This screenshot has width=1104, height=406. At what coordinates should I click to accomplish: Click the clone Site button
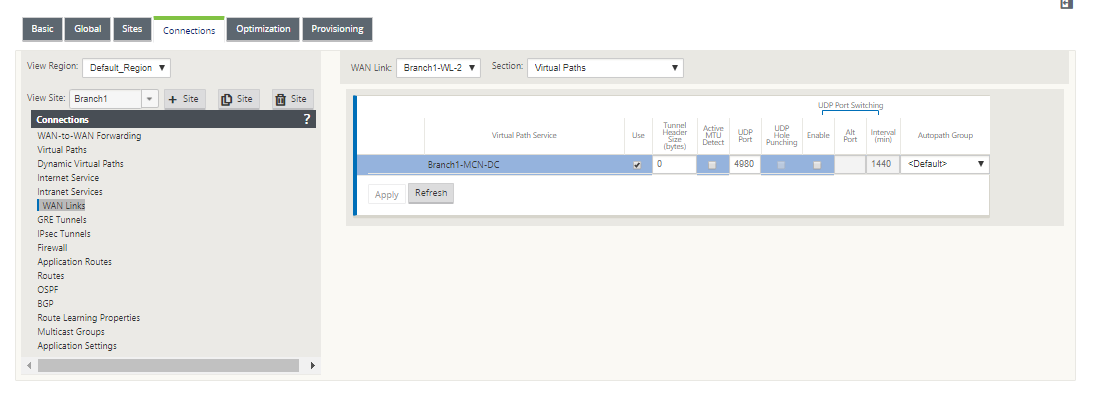239,99
